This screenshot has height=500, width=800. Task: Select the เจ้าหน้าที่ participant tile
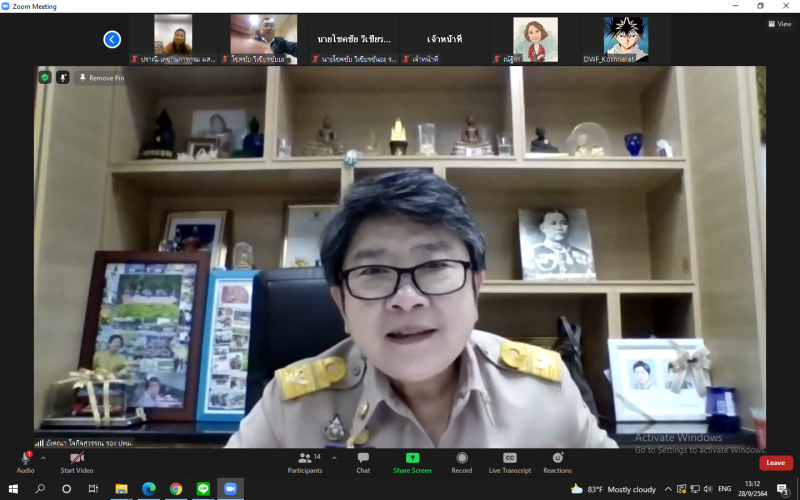coord(444,39)
